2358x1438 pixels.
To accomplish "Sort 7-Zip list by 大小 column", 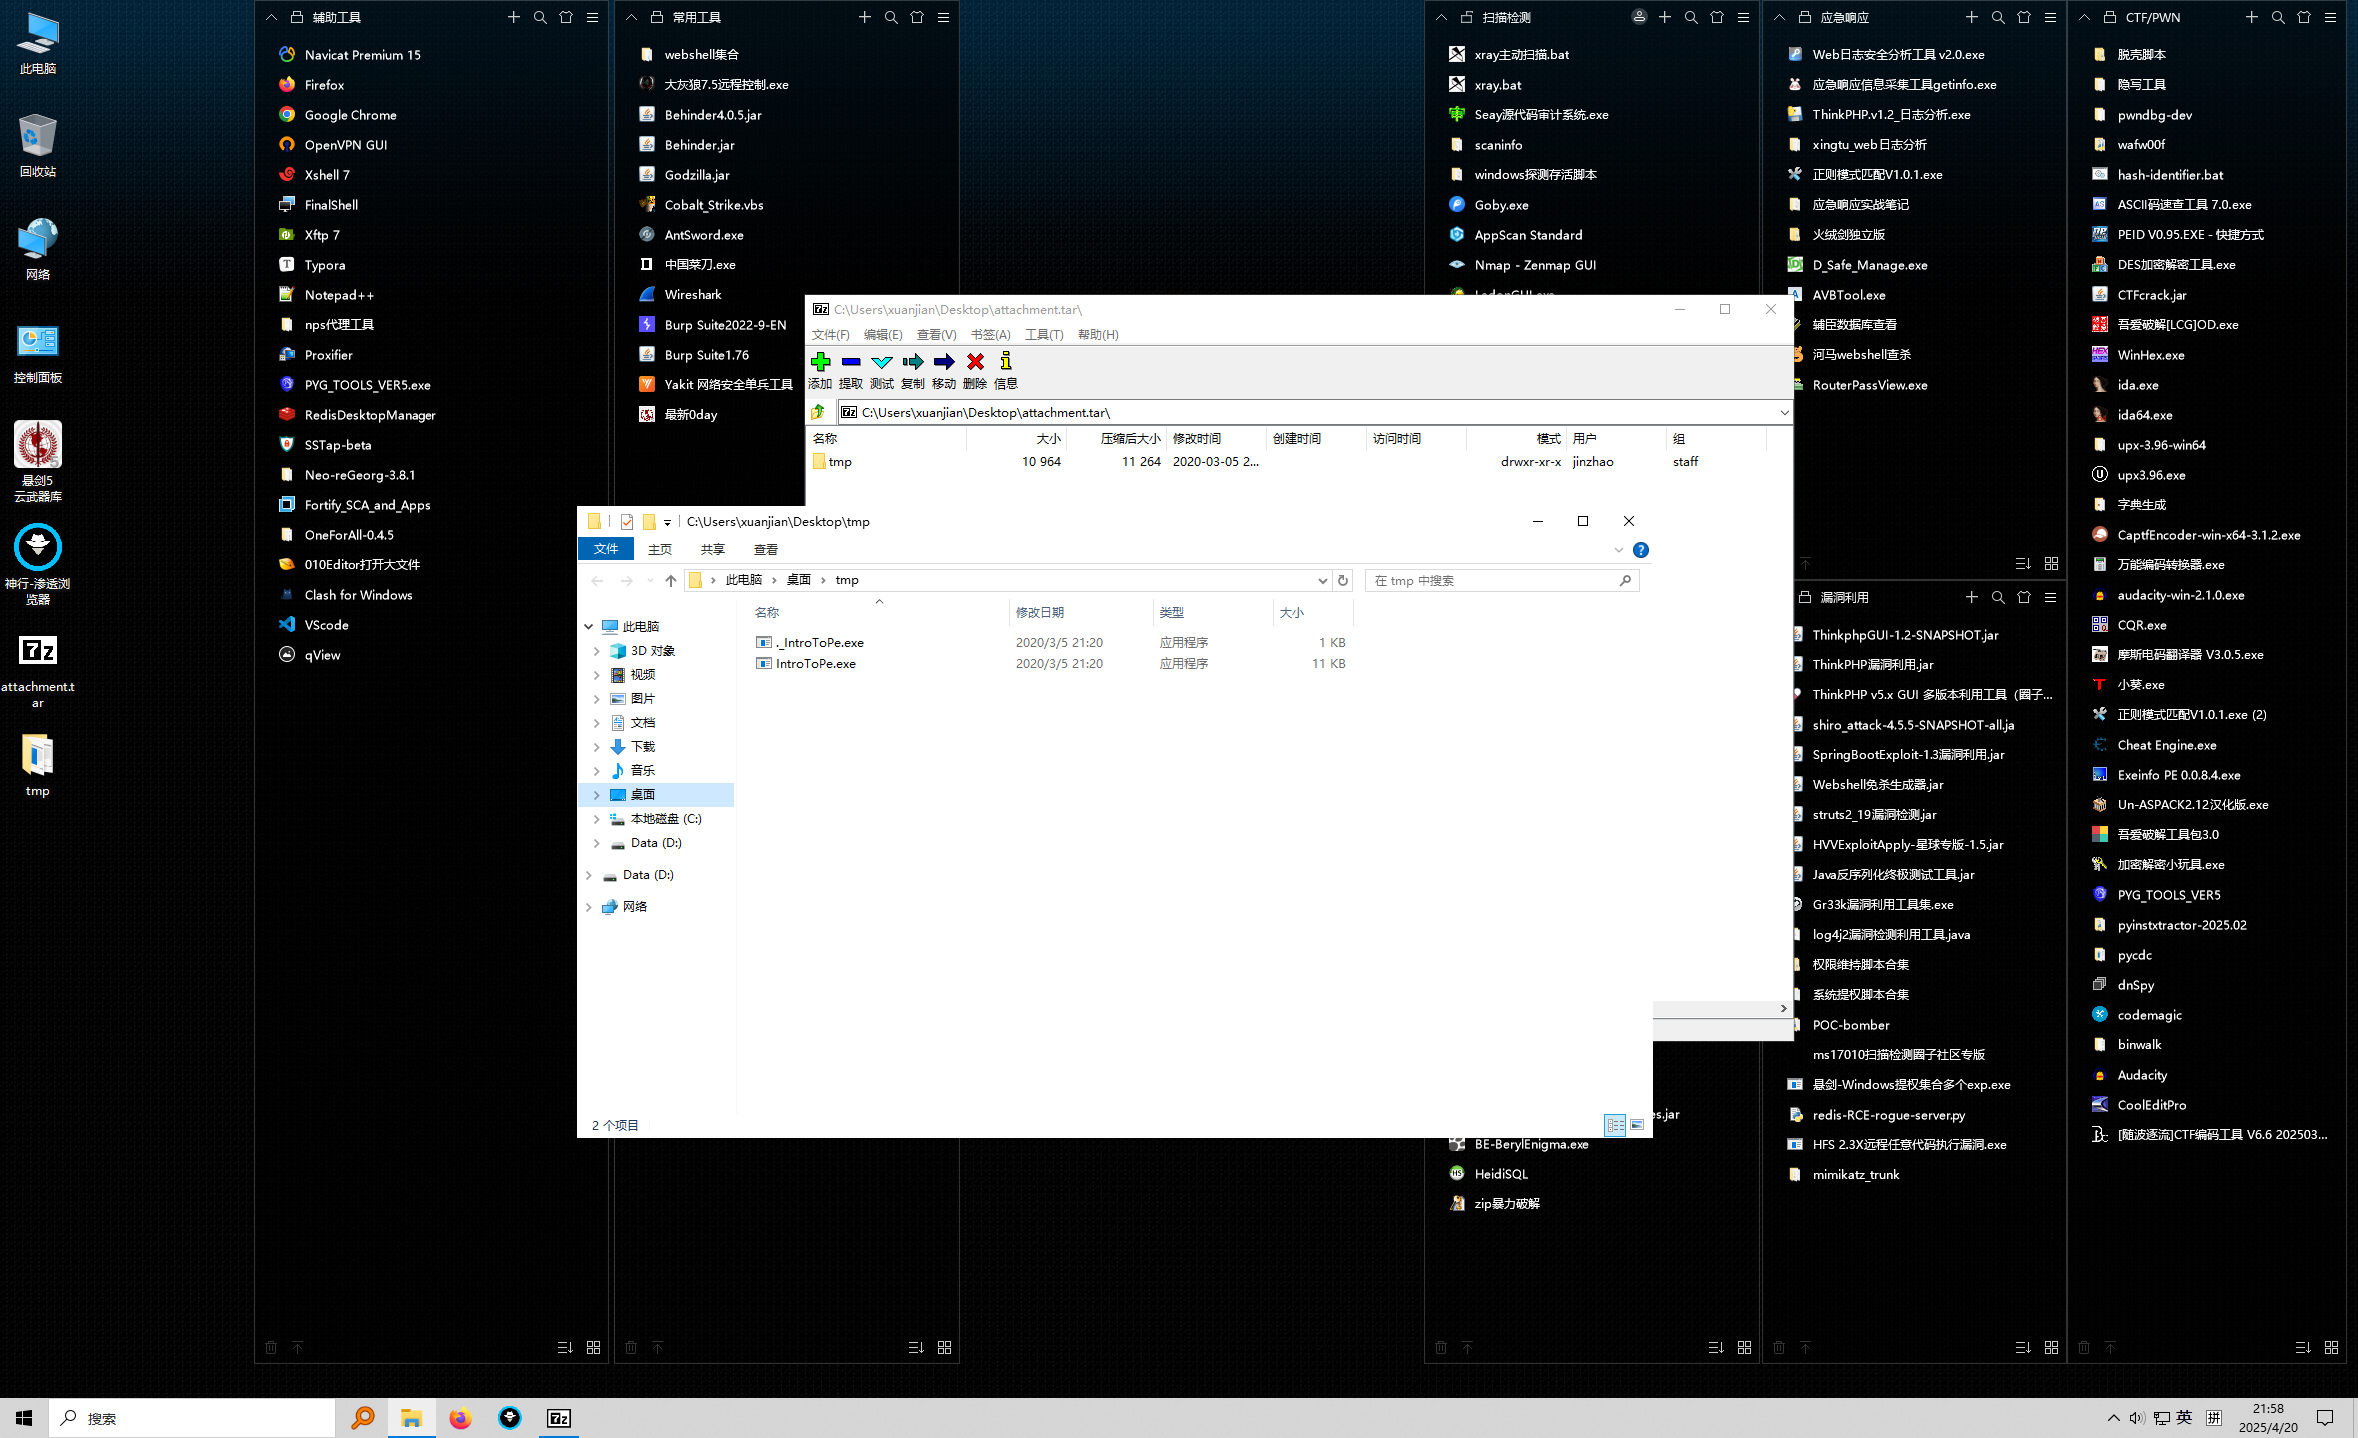I will tap(1048, 438).
